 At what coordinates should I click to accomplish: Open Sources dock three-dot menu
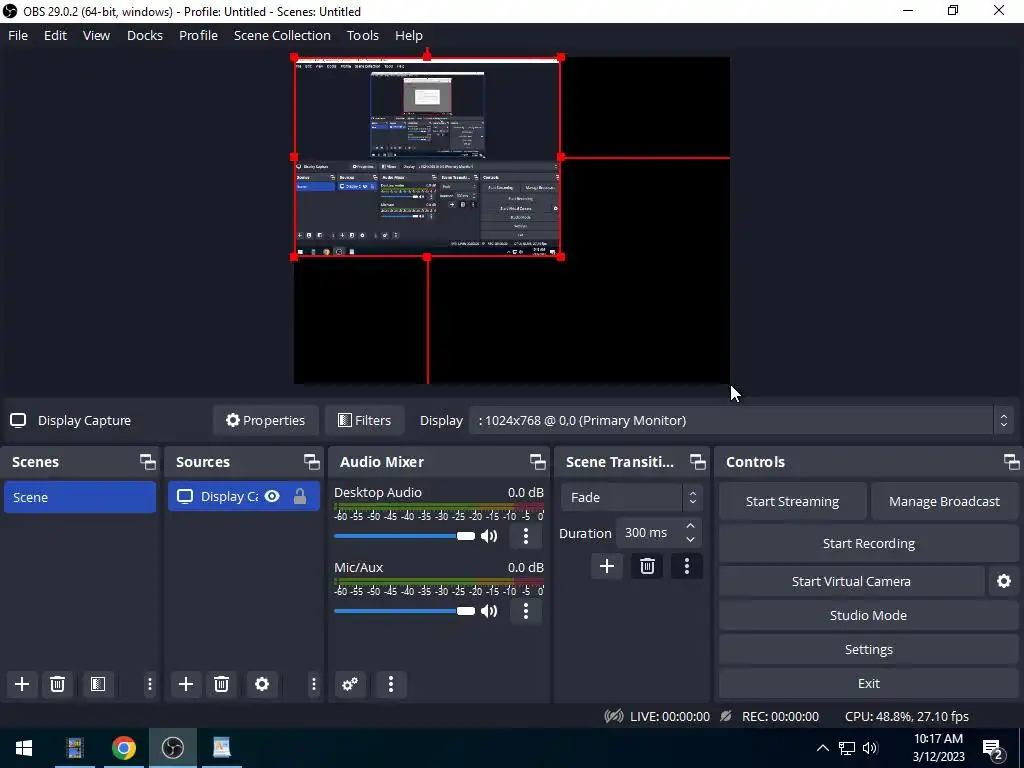313,684
